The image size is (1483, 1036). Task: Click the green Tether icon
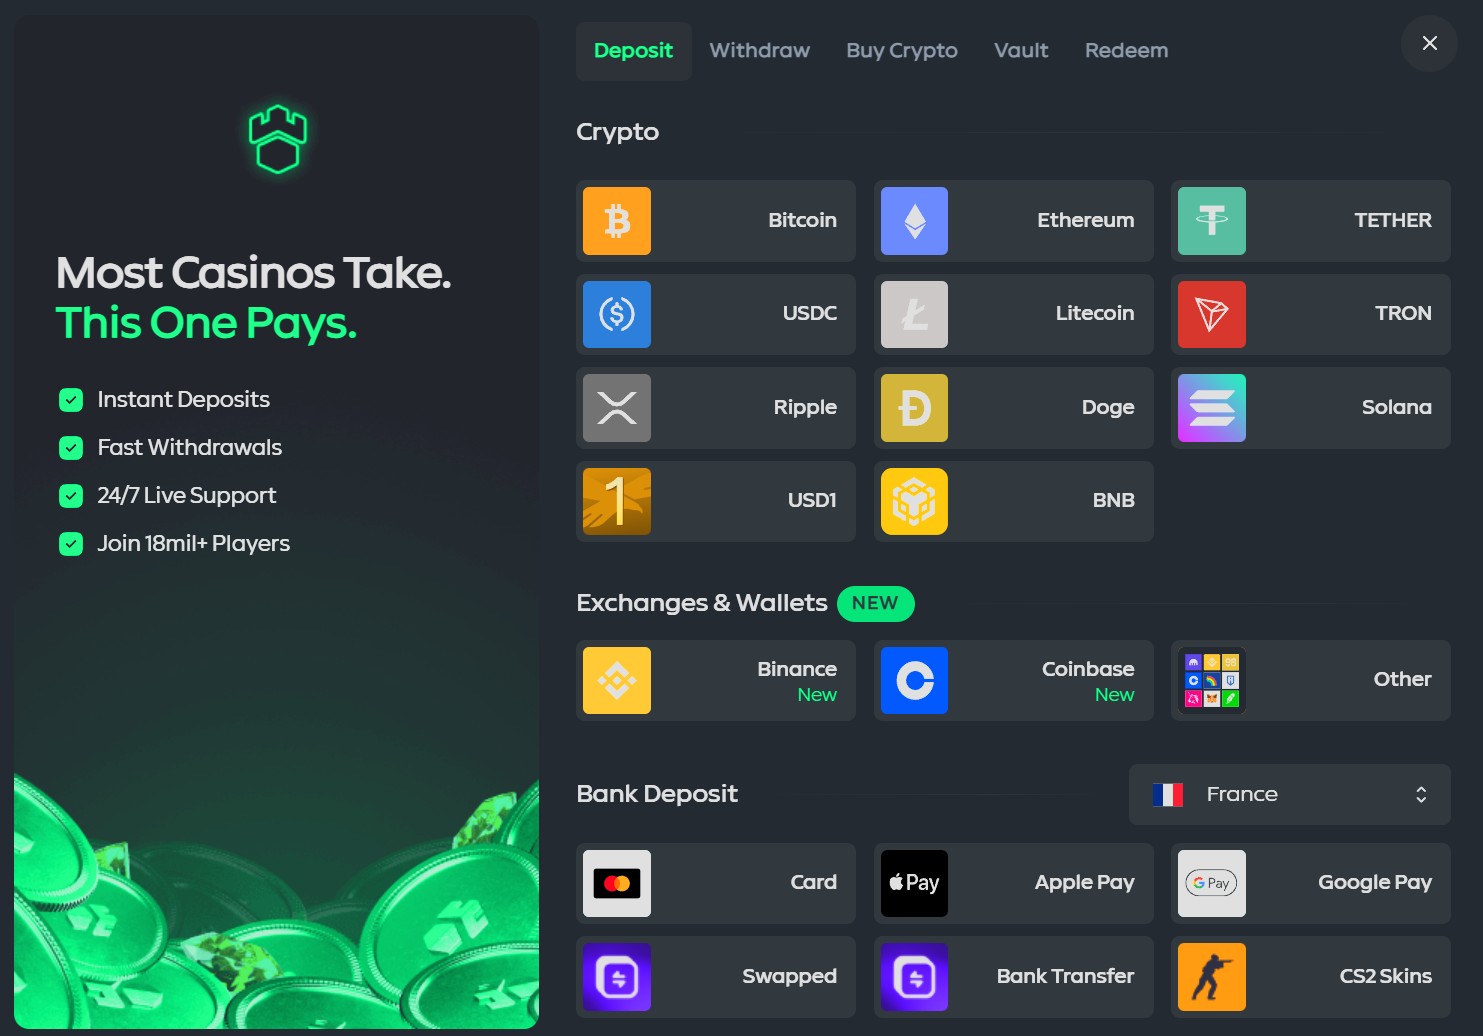[1212, 221]
